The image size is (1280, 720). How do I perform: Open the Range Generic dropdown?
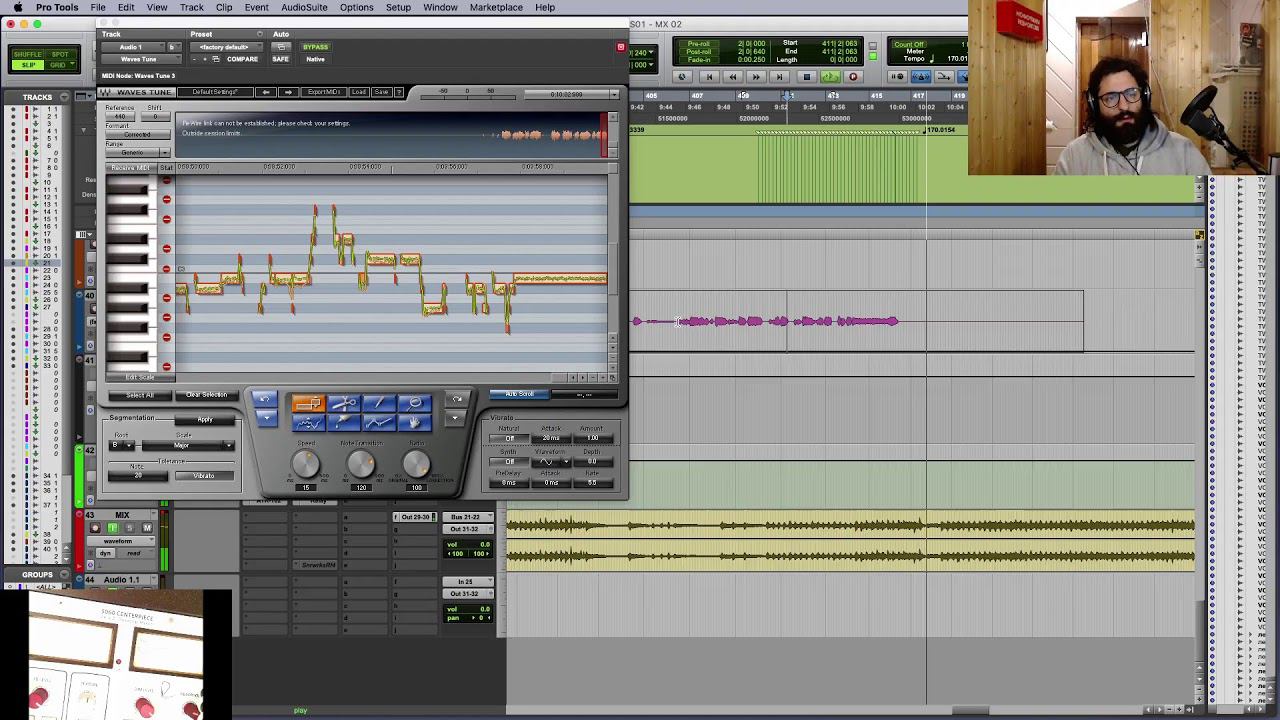137,153
